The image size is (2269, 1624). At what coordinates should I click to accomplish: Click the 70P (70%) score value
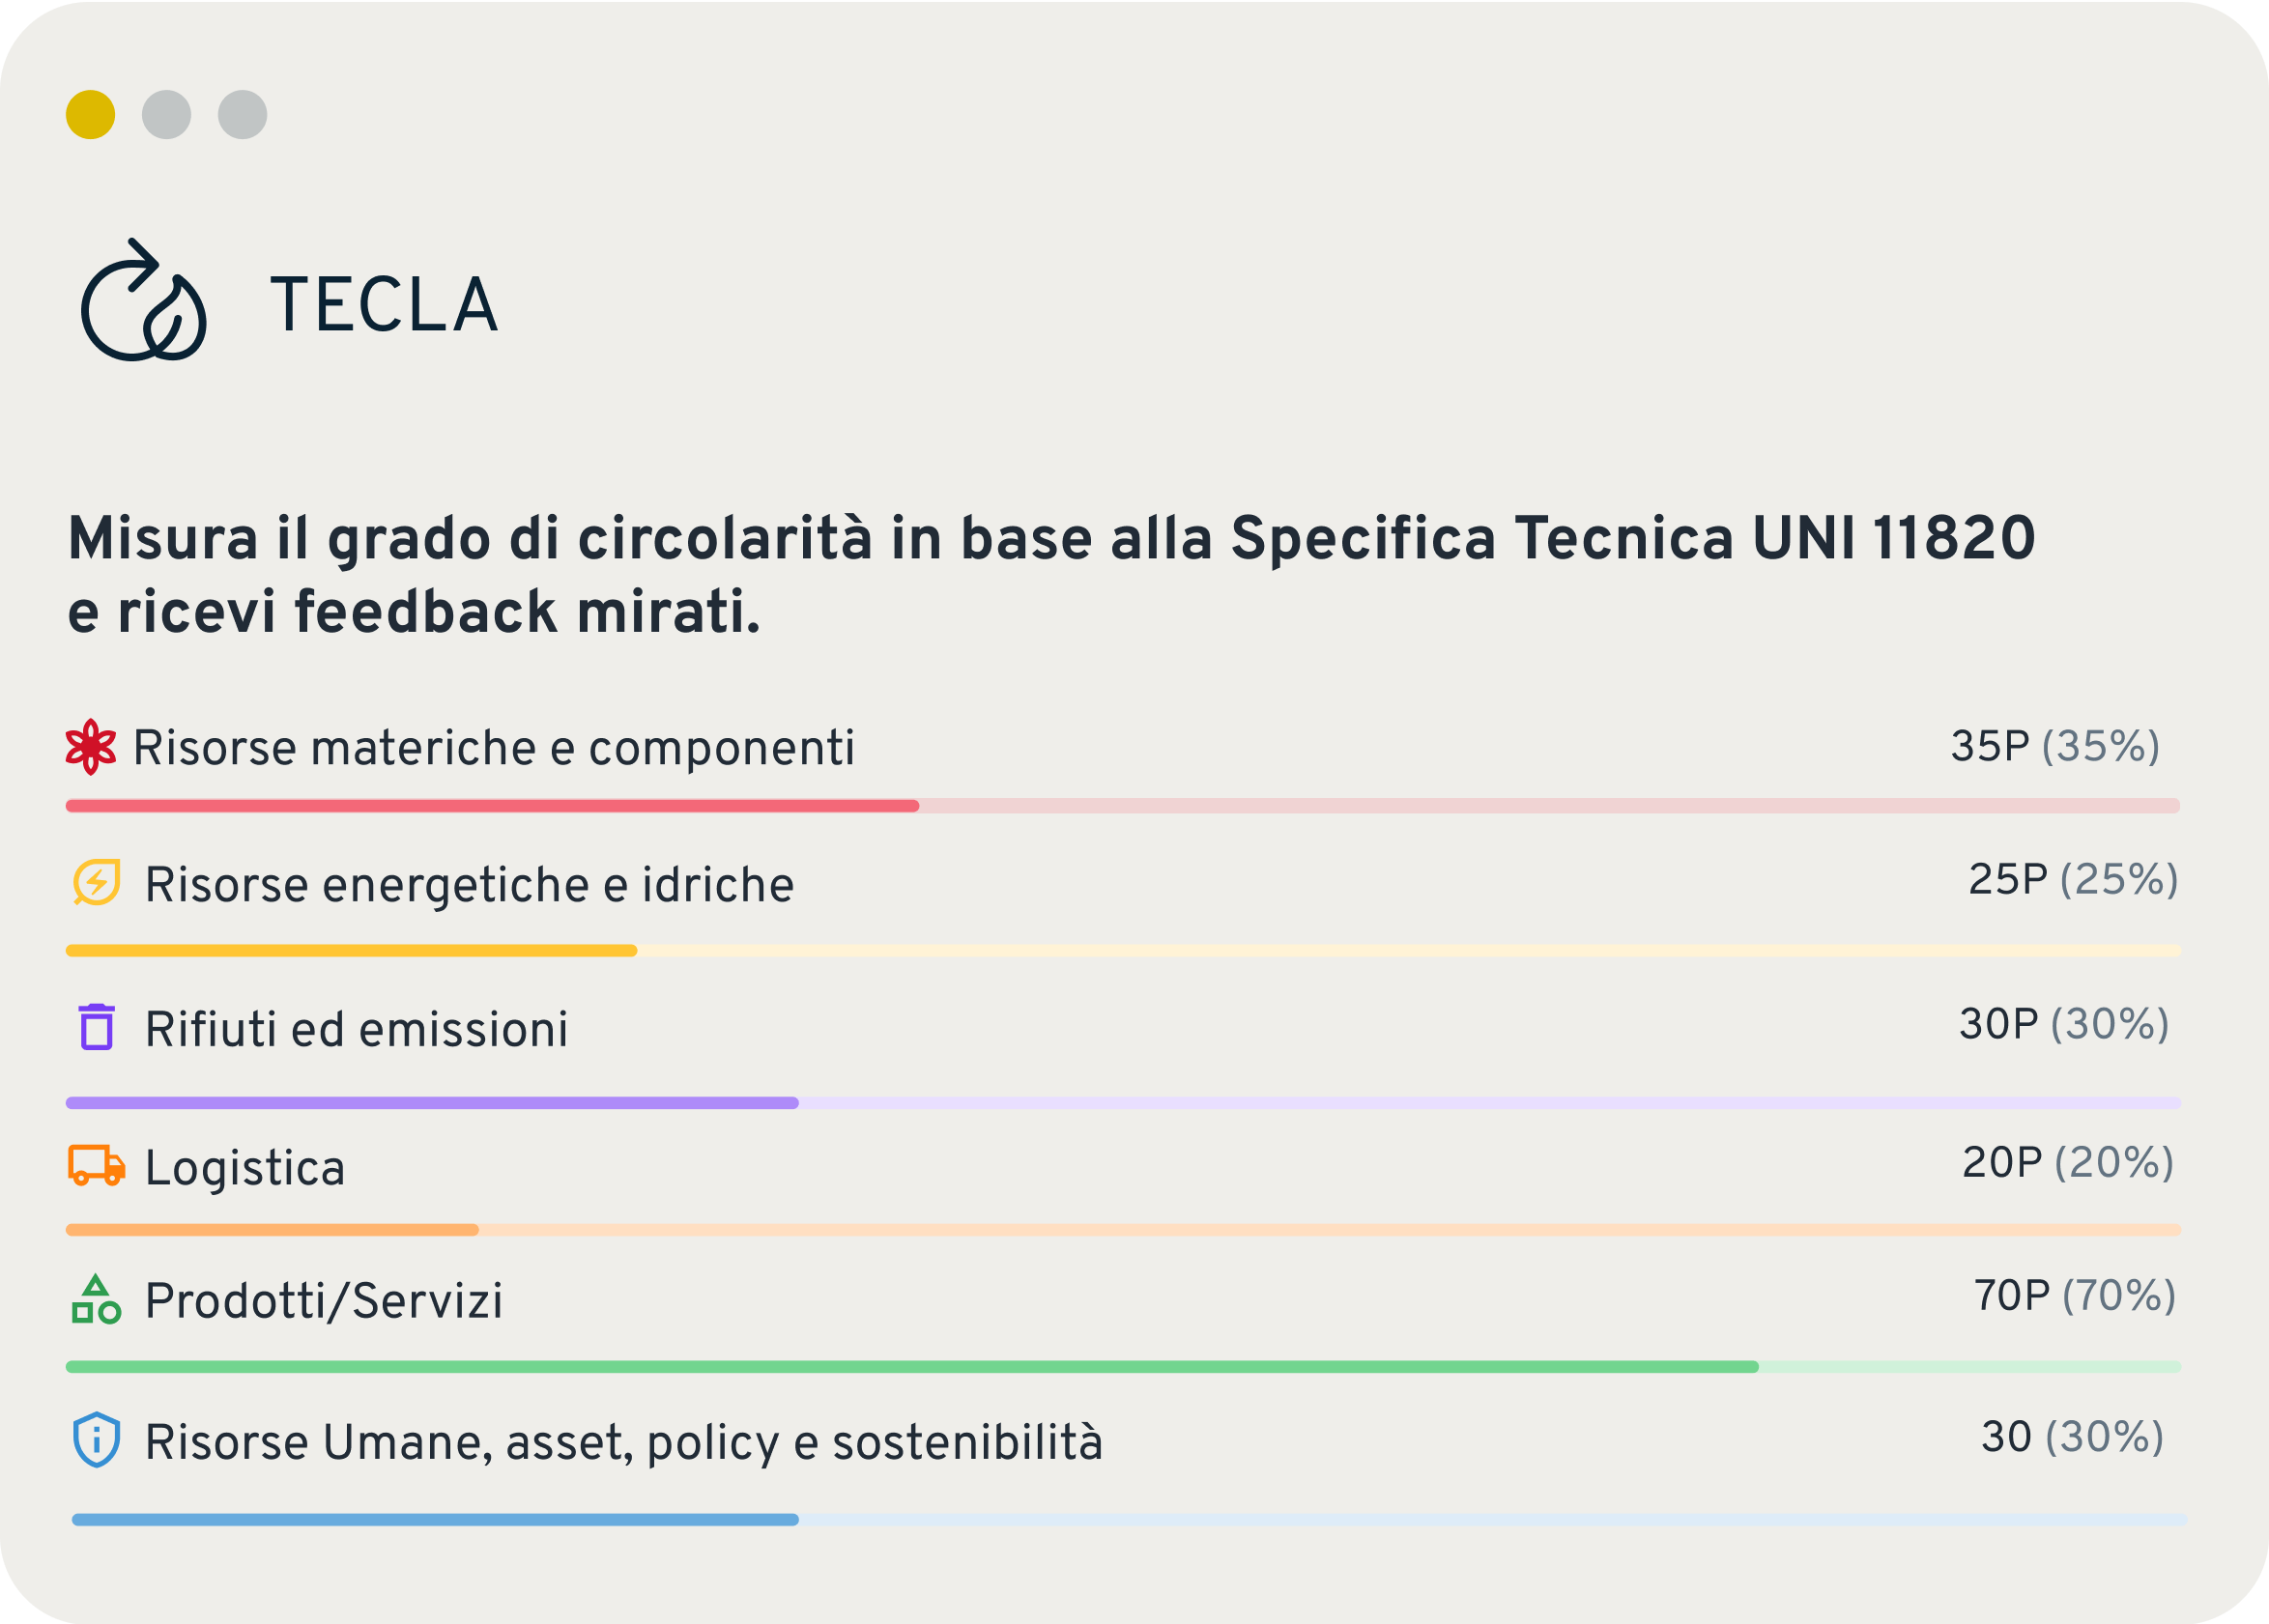pyautogui.click(x=2075, y=1296)
